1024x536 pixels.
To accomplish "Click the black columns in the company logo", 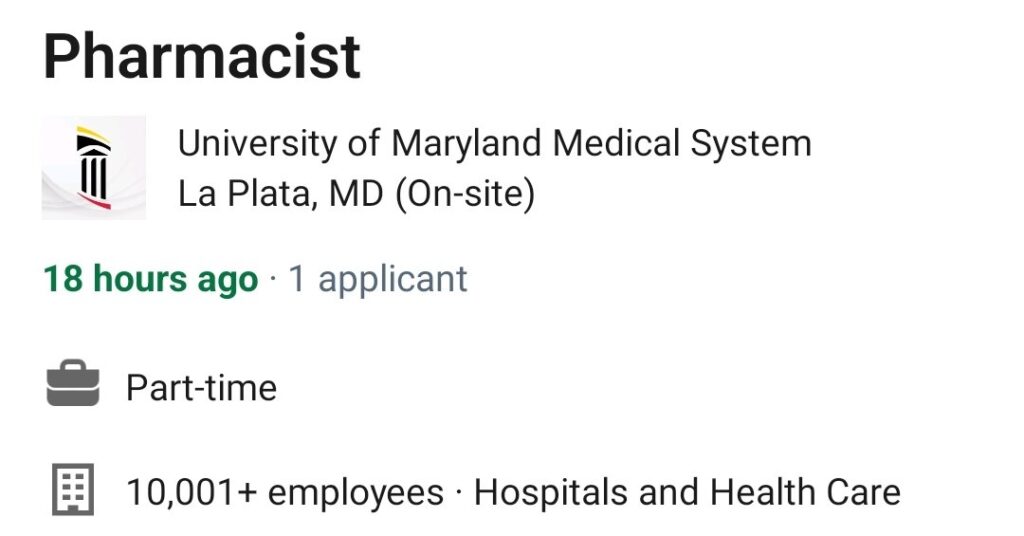I will [93, 174].
